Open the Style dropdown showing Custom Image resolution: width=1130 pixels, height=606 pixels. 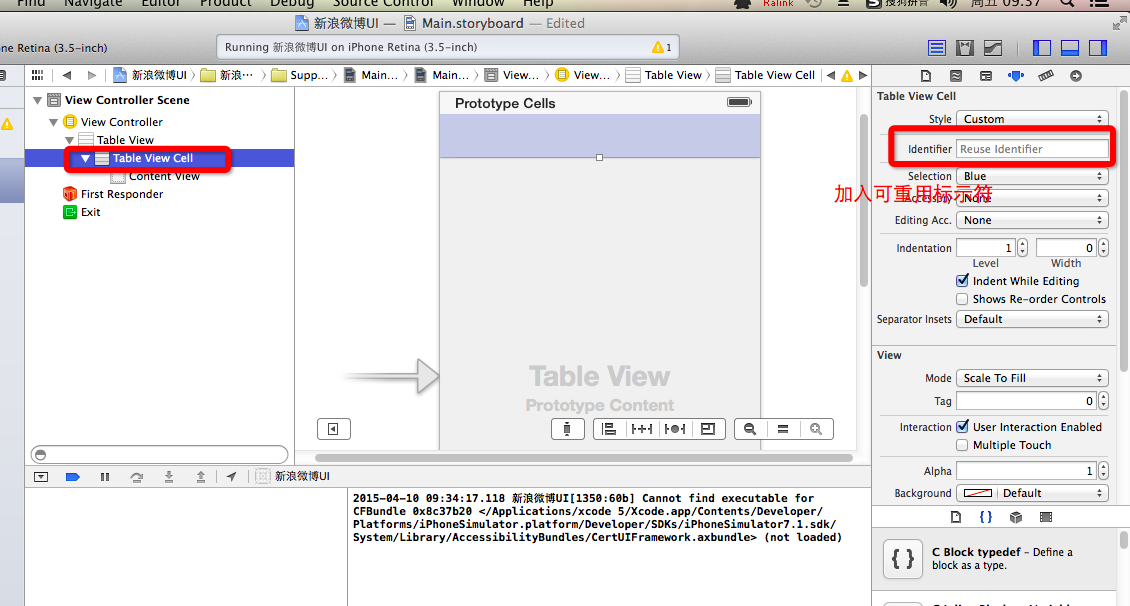point(1032,119)
